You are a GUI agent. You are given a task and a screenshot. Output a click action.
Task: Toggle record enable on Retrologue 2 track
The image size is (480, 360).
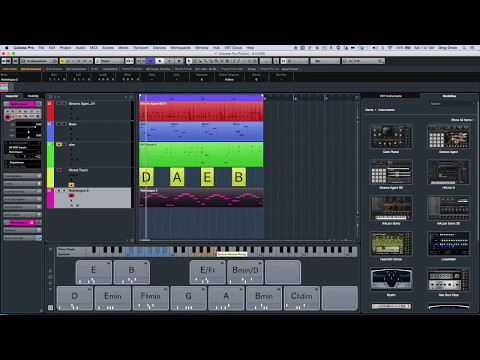tap(71, 196)
